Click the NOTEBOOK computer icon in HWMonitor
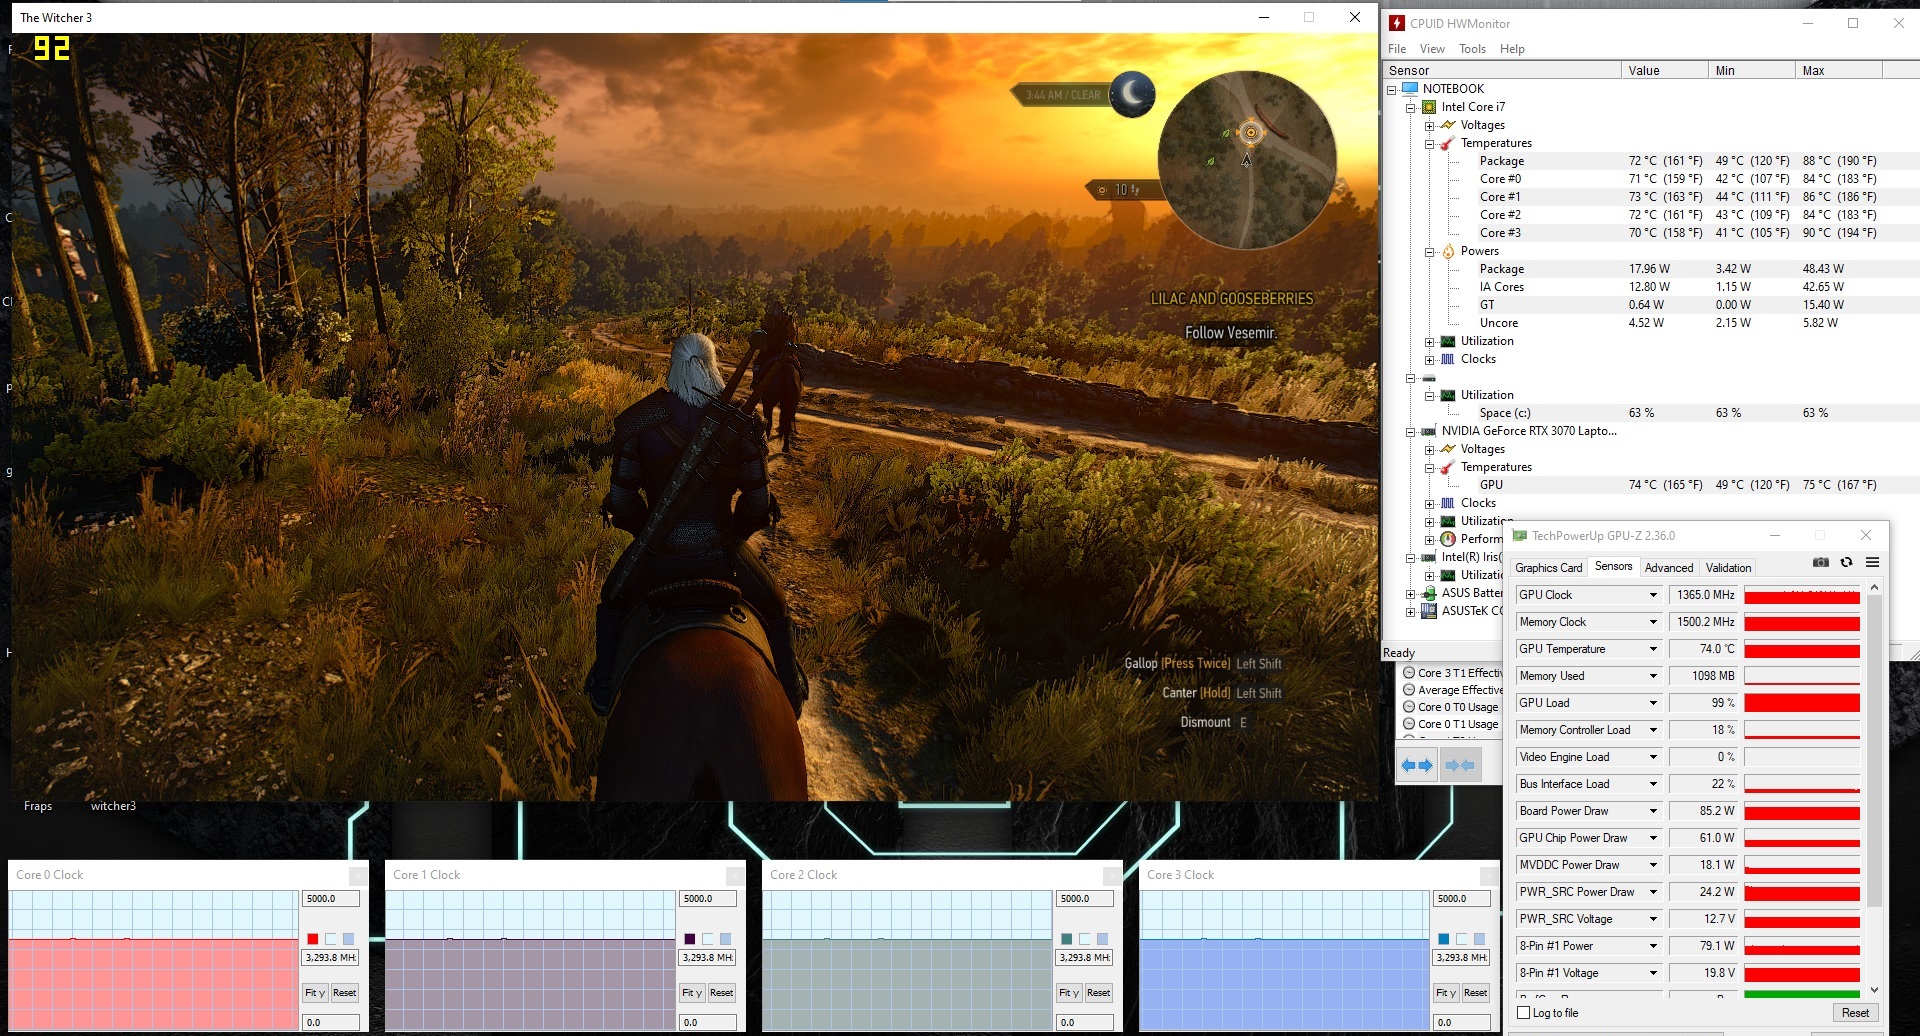Image resolution: width=1920 pixels, height=1036 pixels. tap(1410, 89)
